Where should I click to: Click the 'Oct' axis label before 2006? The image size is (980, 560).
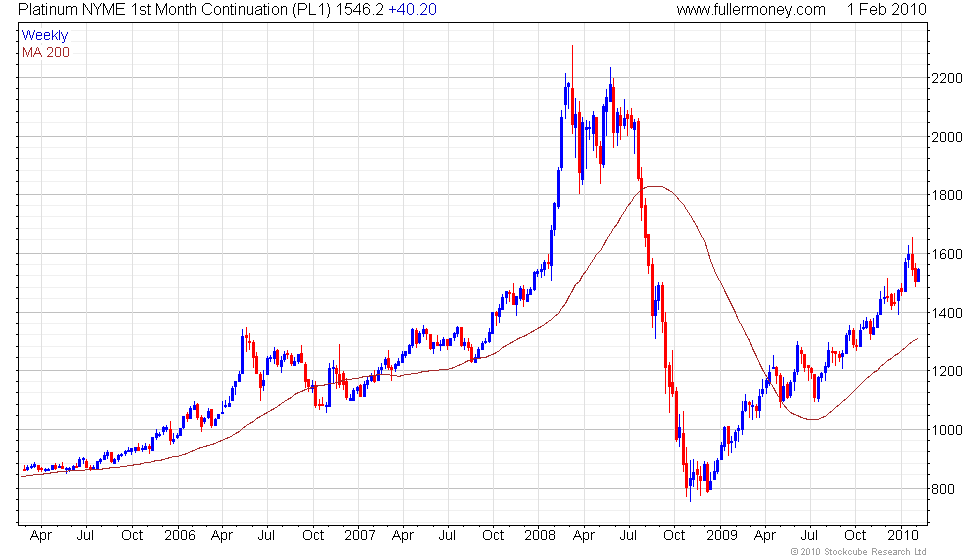(132, 536)
